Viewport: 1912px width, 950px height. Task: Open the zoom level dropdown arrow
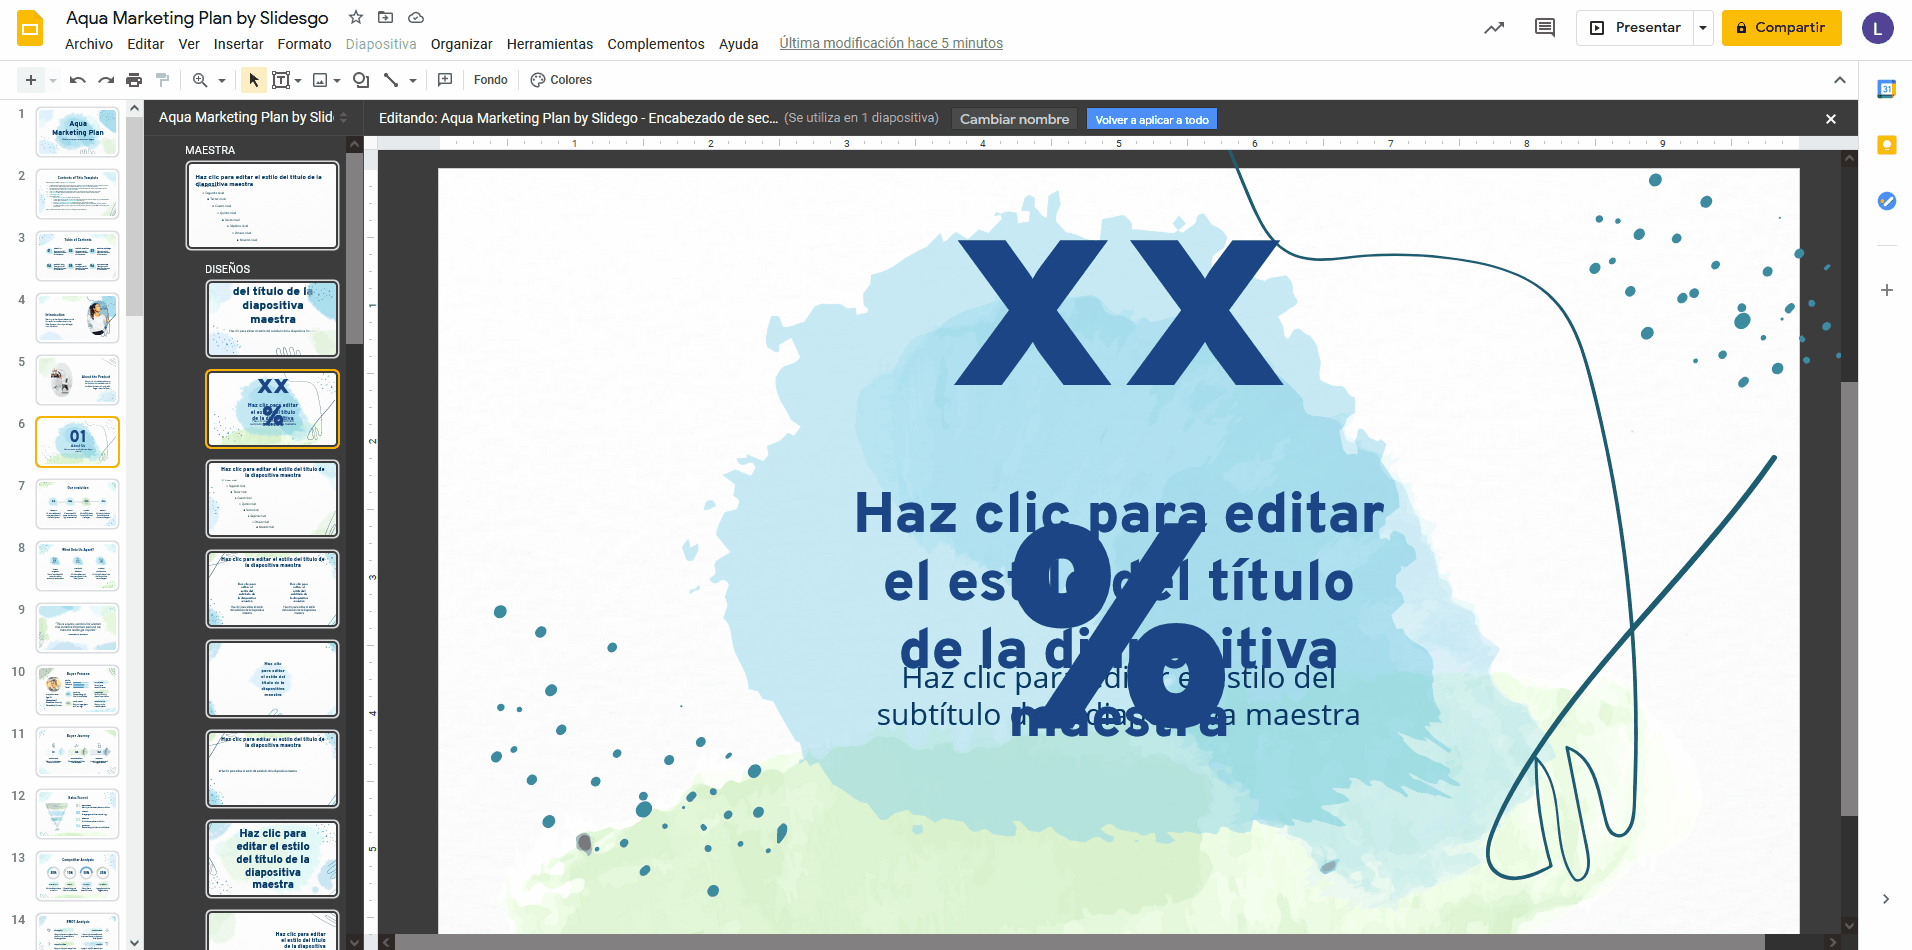(222, 80)
